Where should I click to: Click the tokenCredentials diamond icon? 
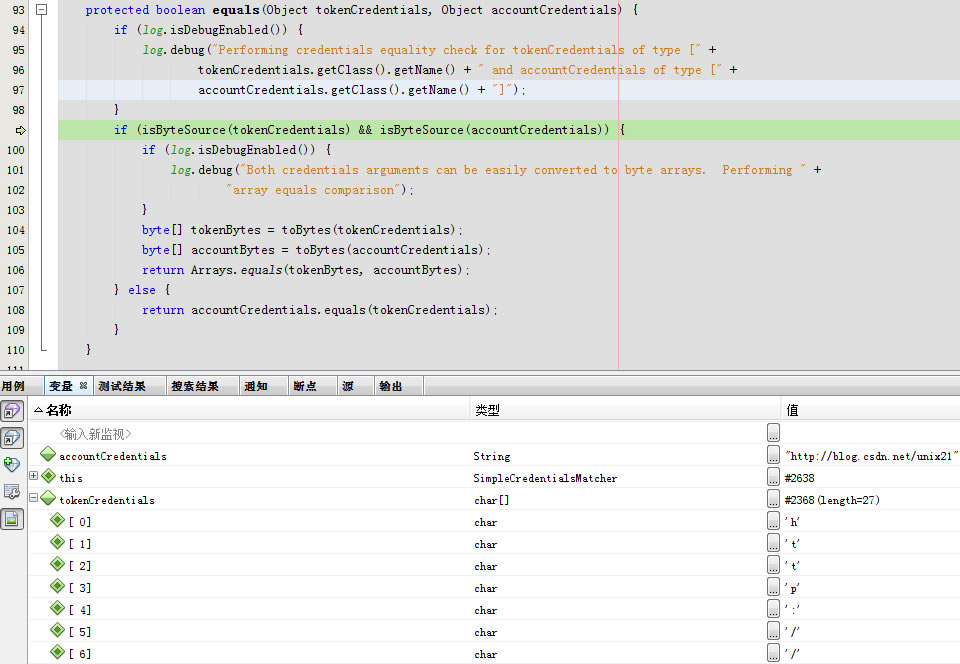click(x=48, y=498)
